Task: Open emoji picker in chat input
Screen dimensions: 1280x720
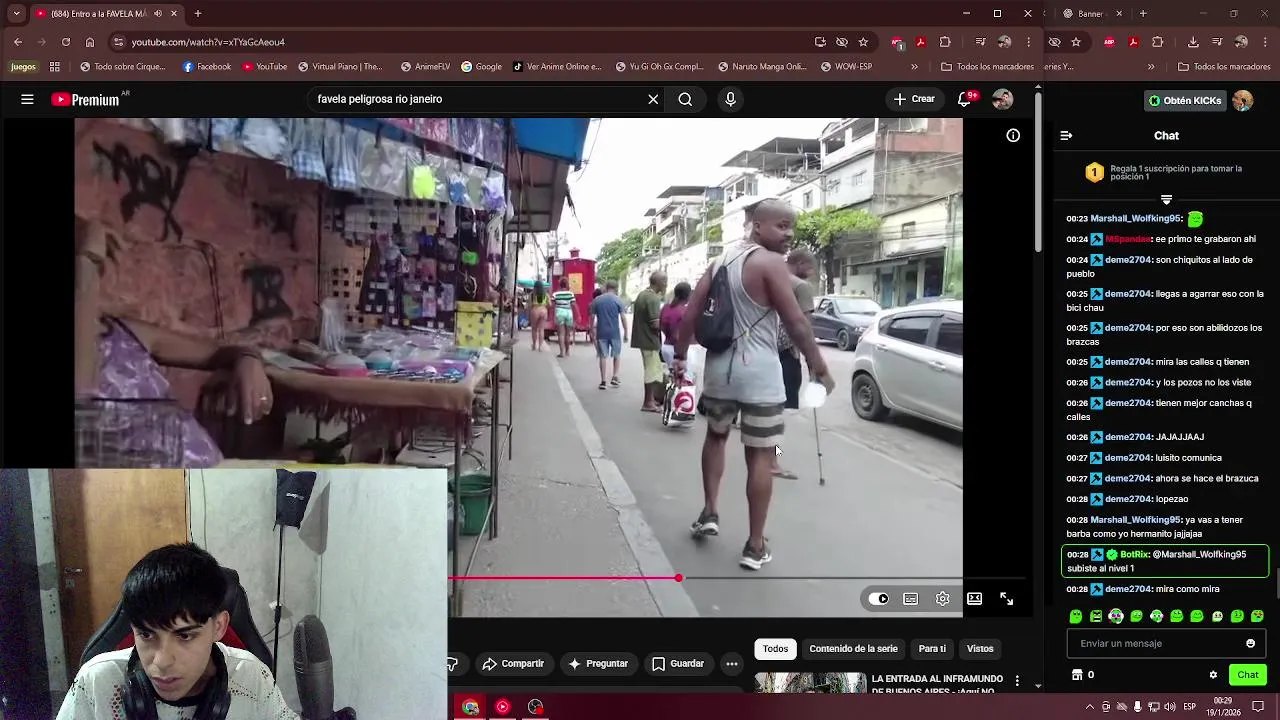Action: pyautogui.click(x=1250, y=644)
